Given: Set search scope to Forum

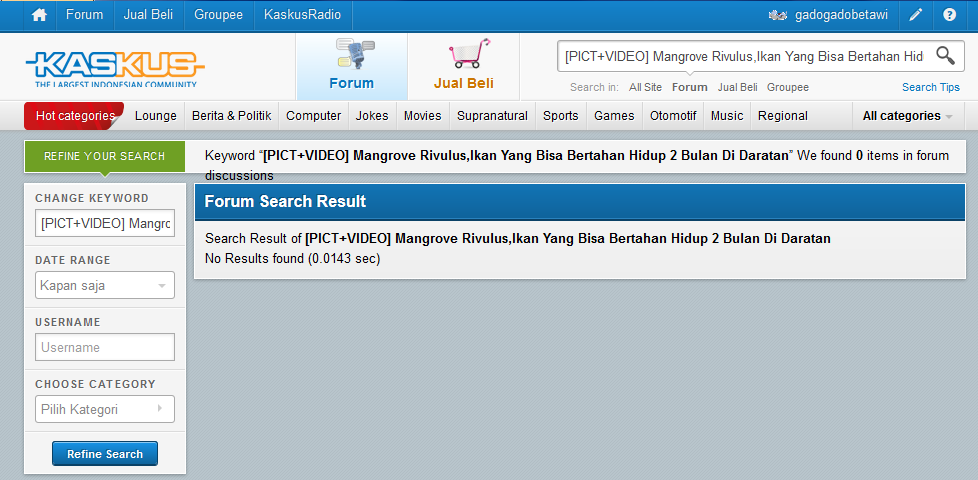Looking at the screenshot, I should tap(689, 87).
